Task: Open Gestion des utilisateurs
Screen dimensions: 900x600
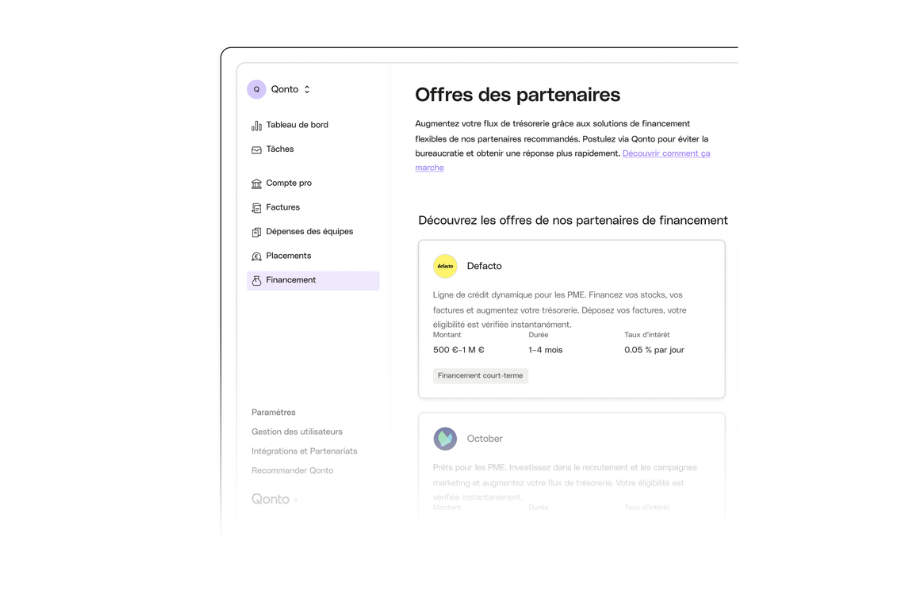Action: (297, 432)
